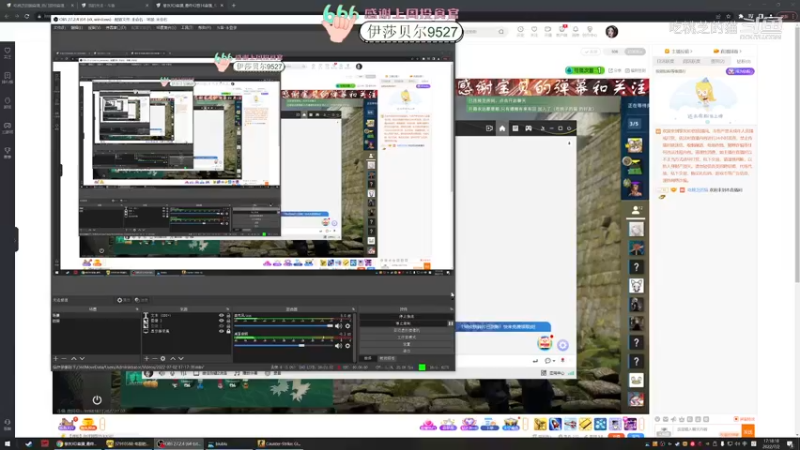Screen dimensions: 800x450
Task: Click the home icon in game client toolbar
Action: tap(502, 128)
